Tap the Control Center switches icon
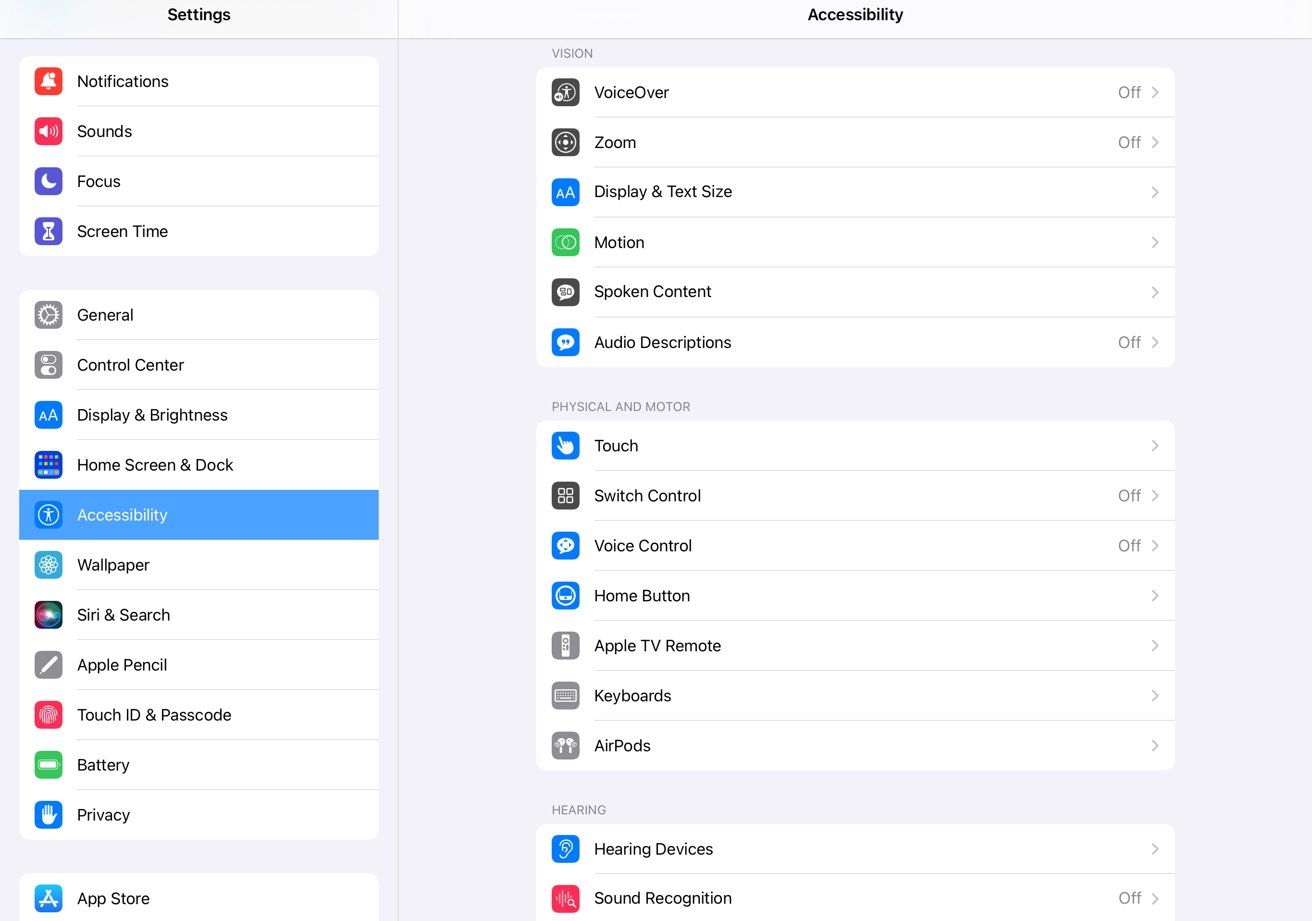 48,365
